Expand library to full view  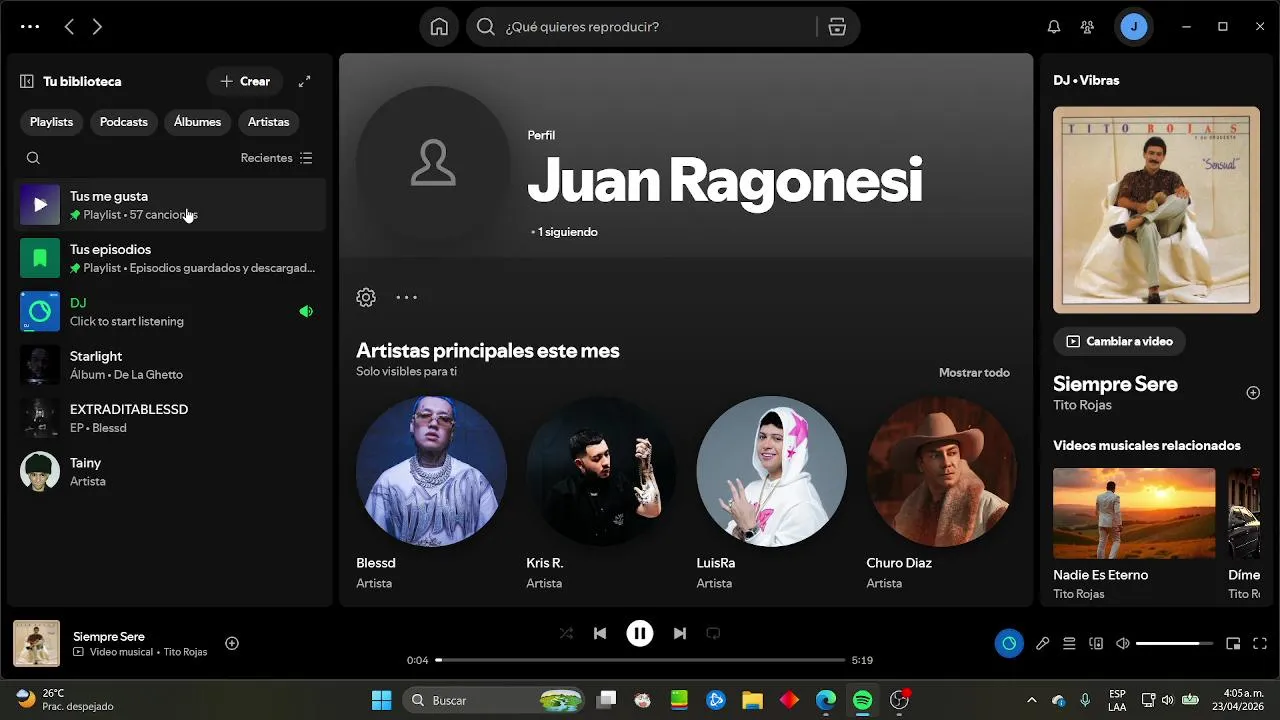(305, 81)
